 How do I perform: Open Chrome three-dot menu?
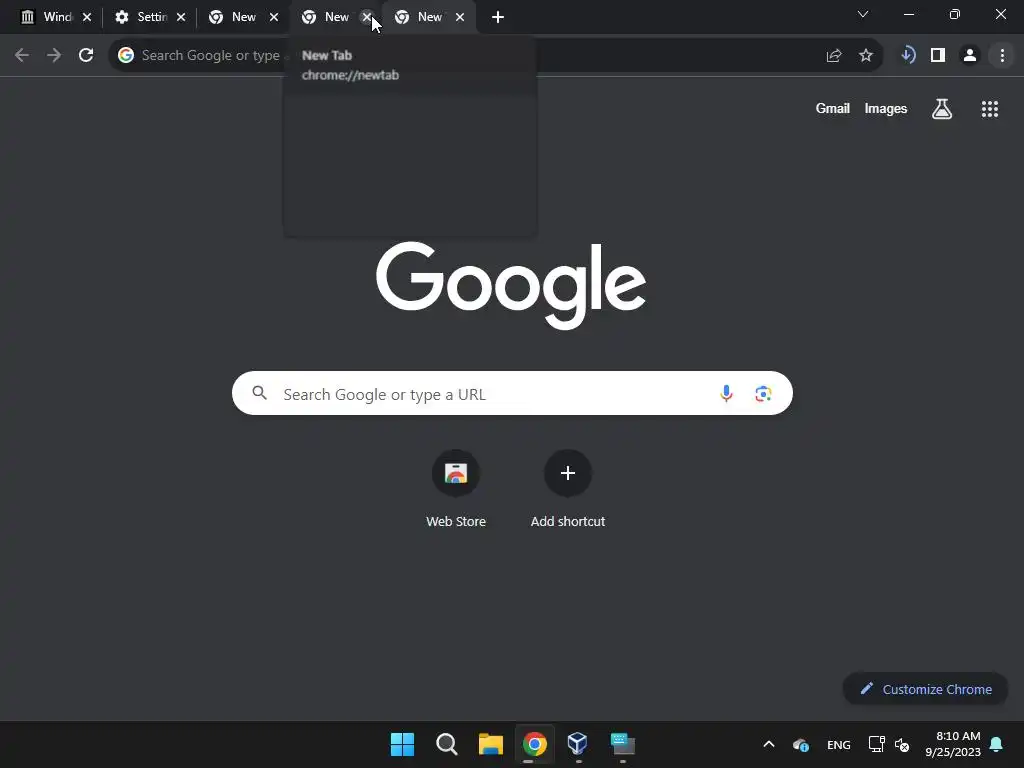[1002, 56]
